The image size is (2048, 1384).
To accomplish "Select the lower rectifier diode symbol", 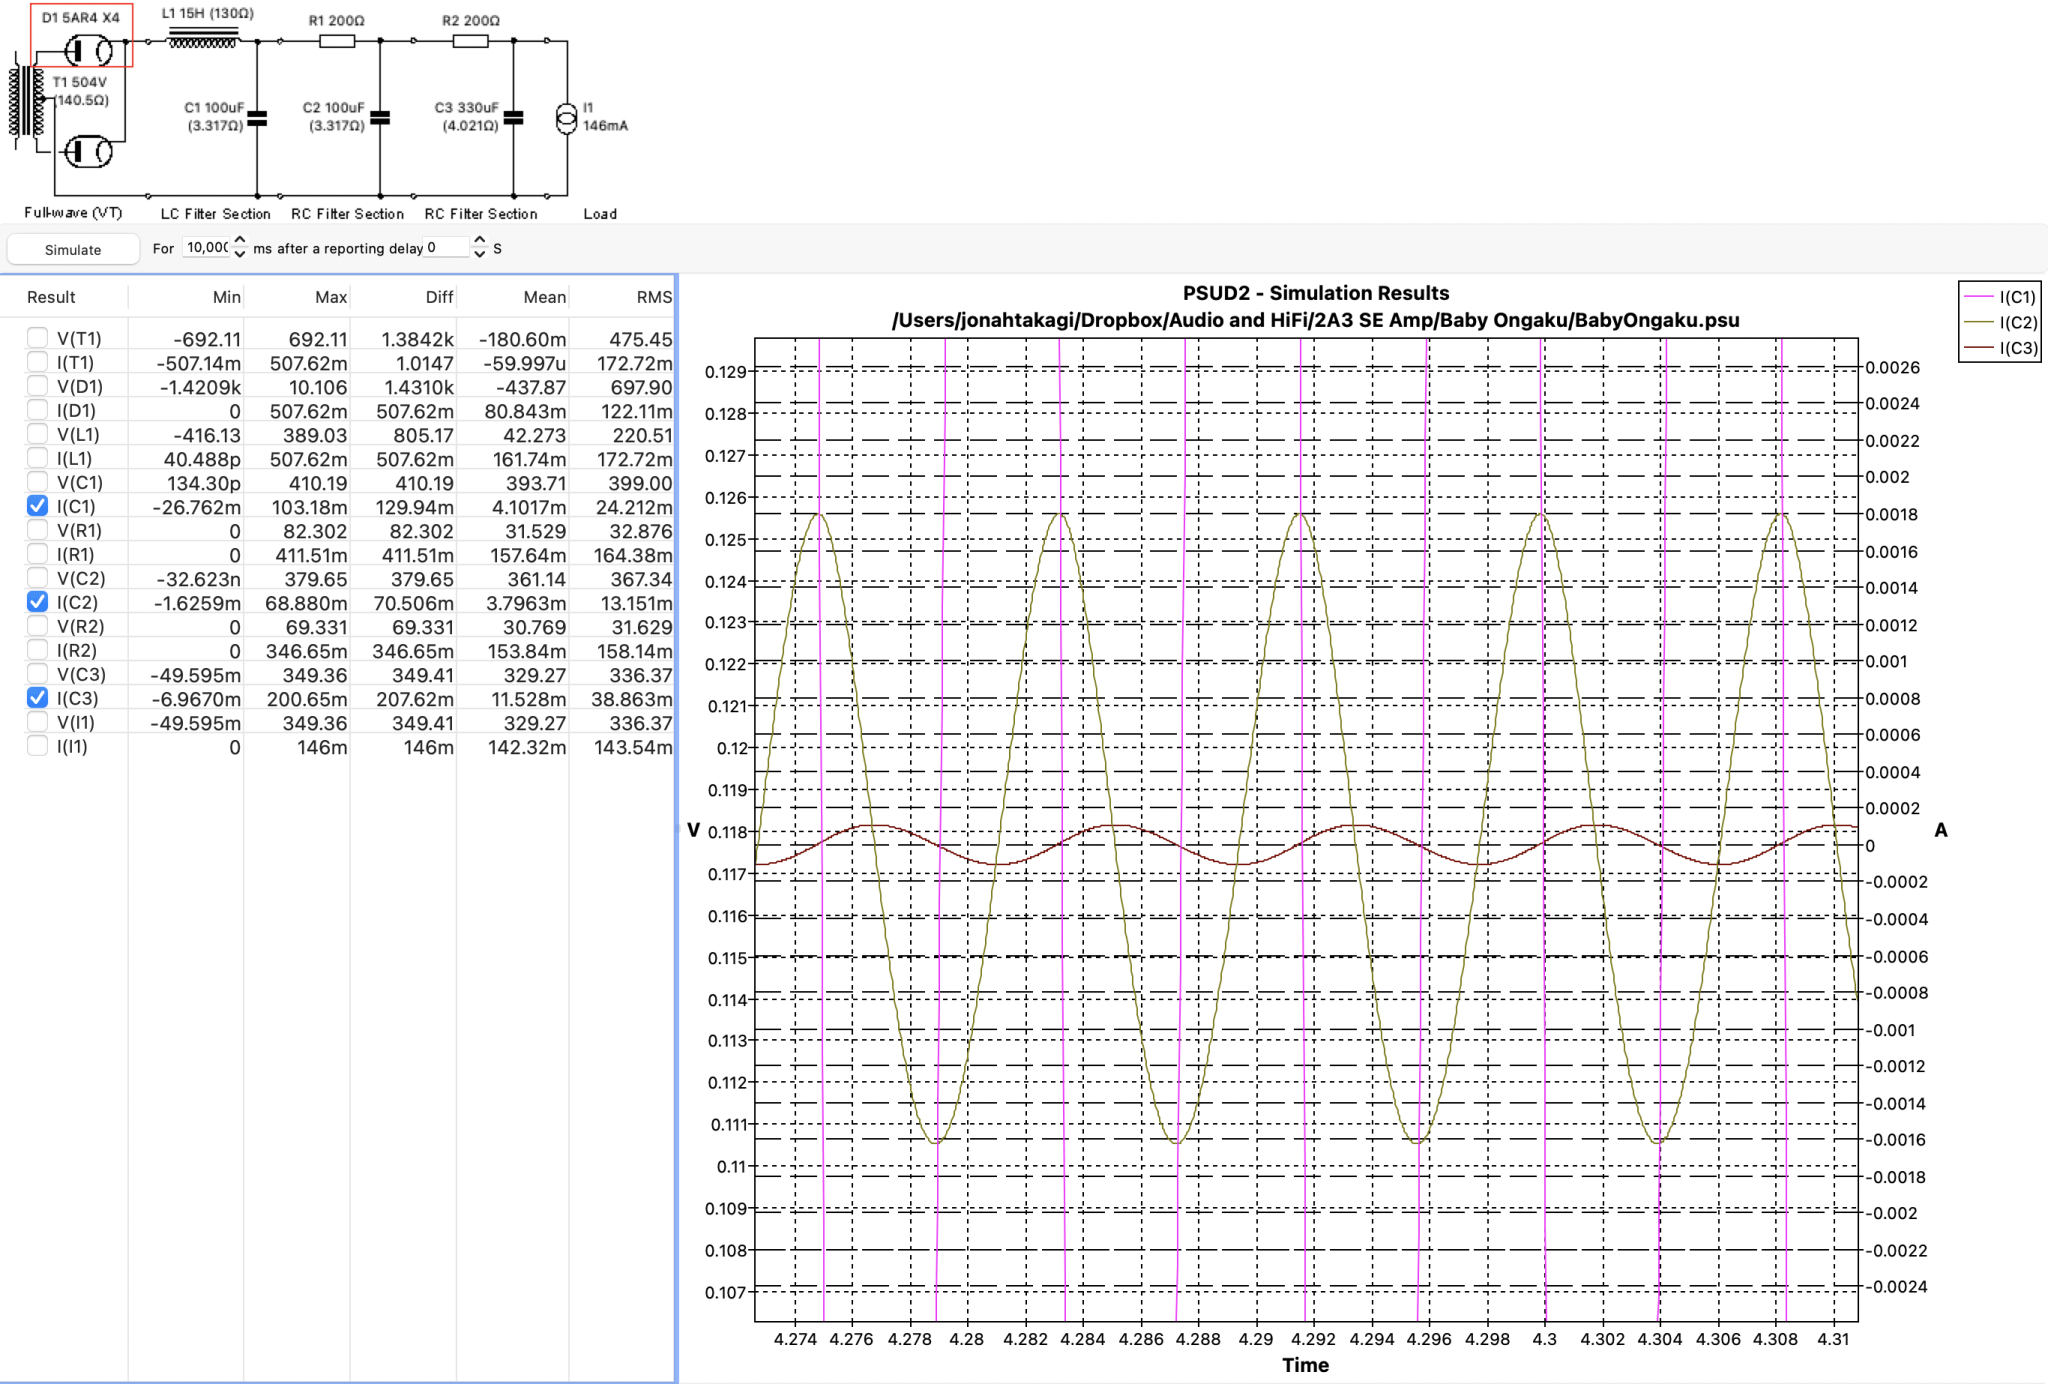I will 88,152.
